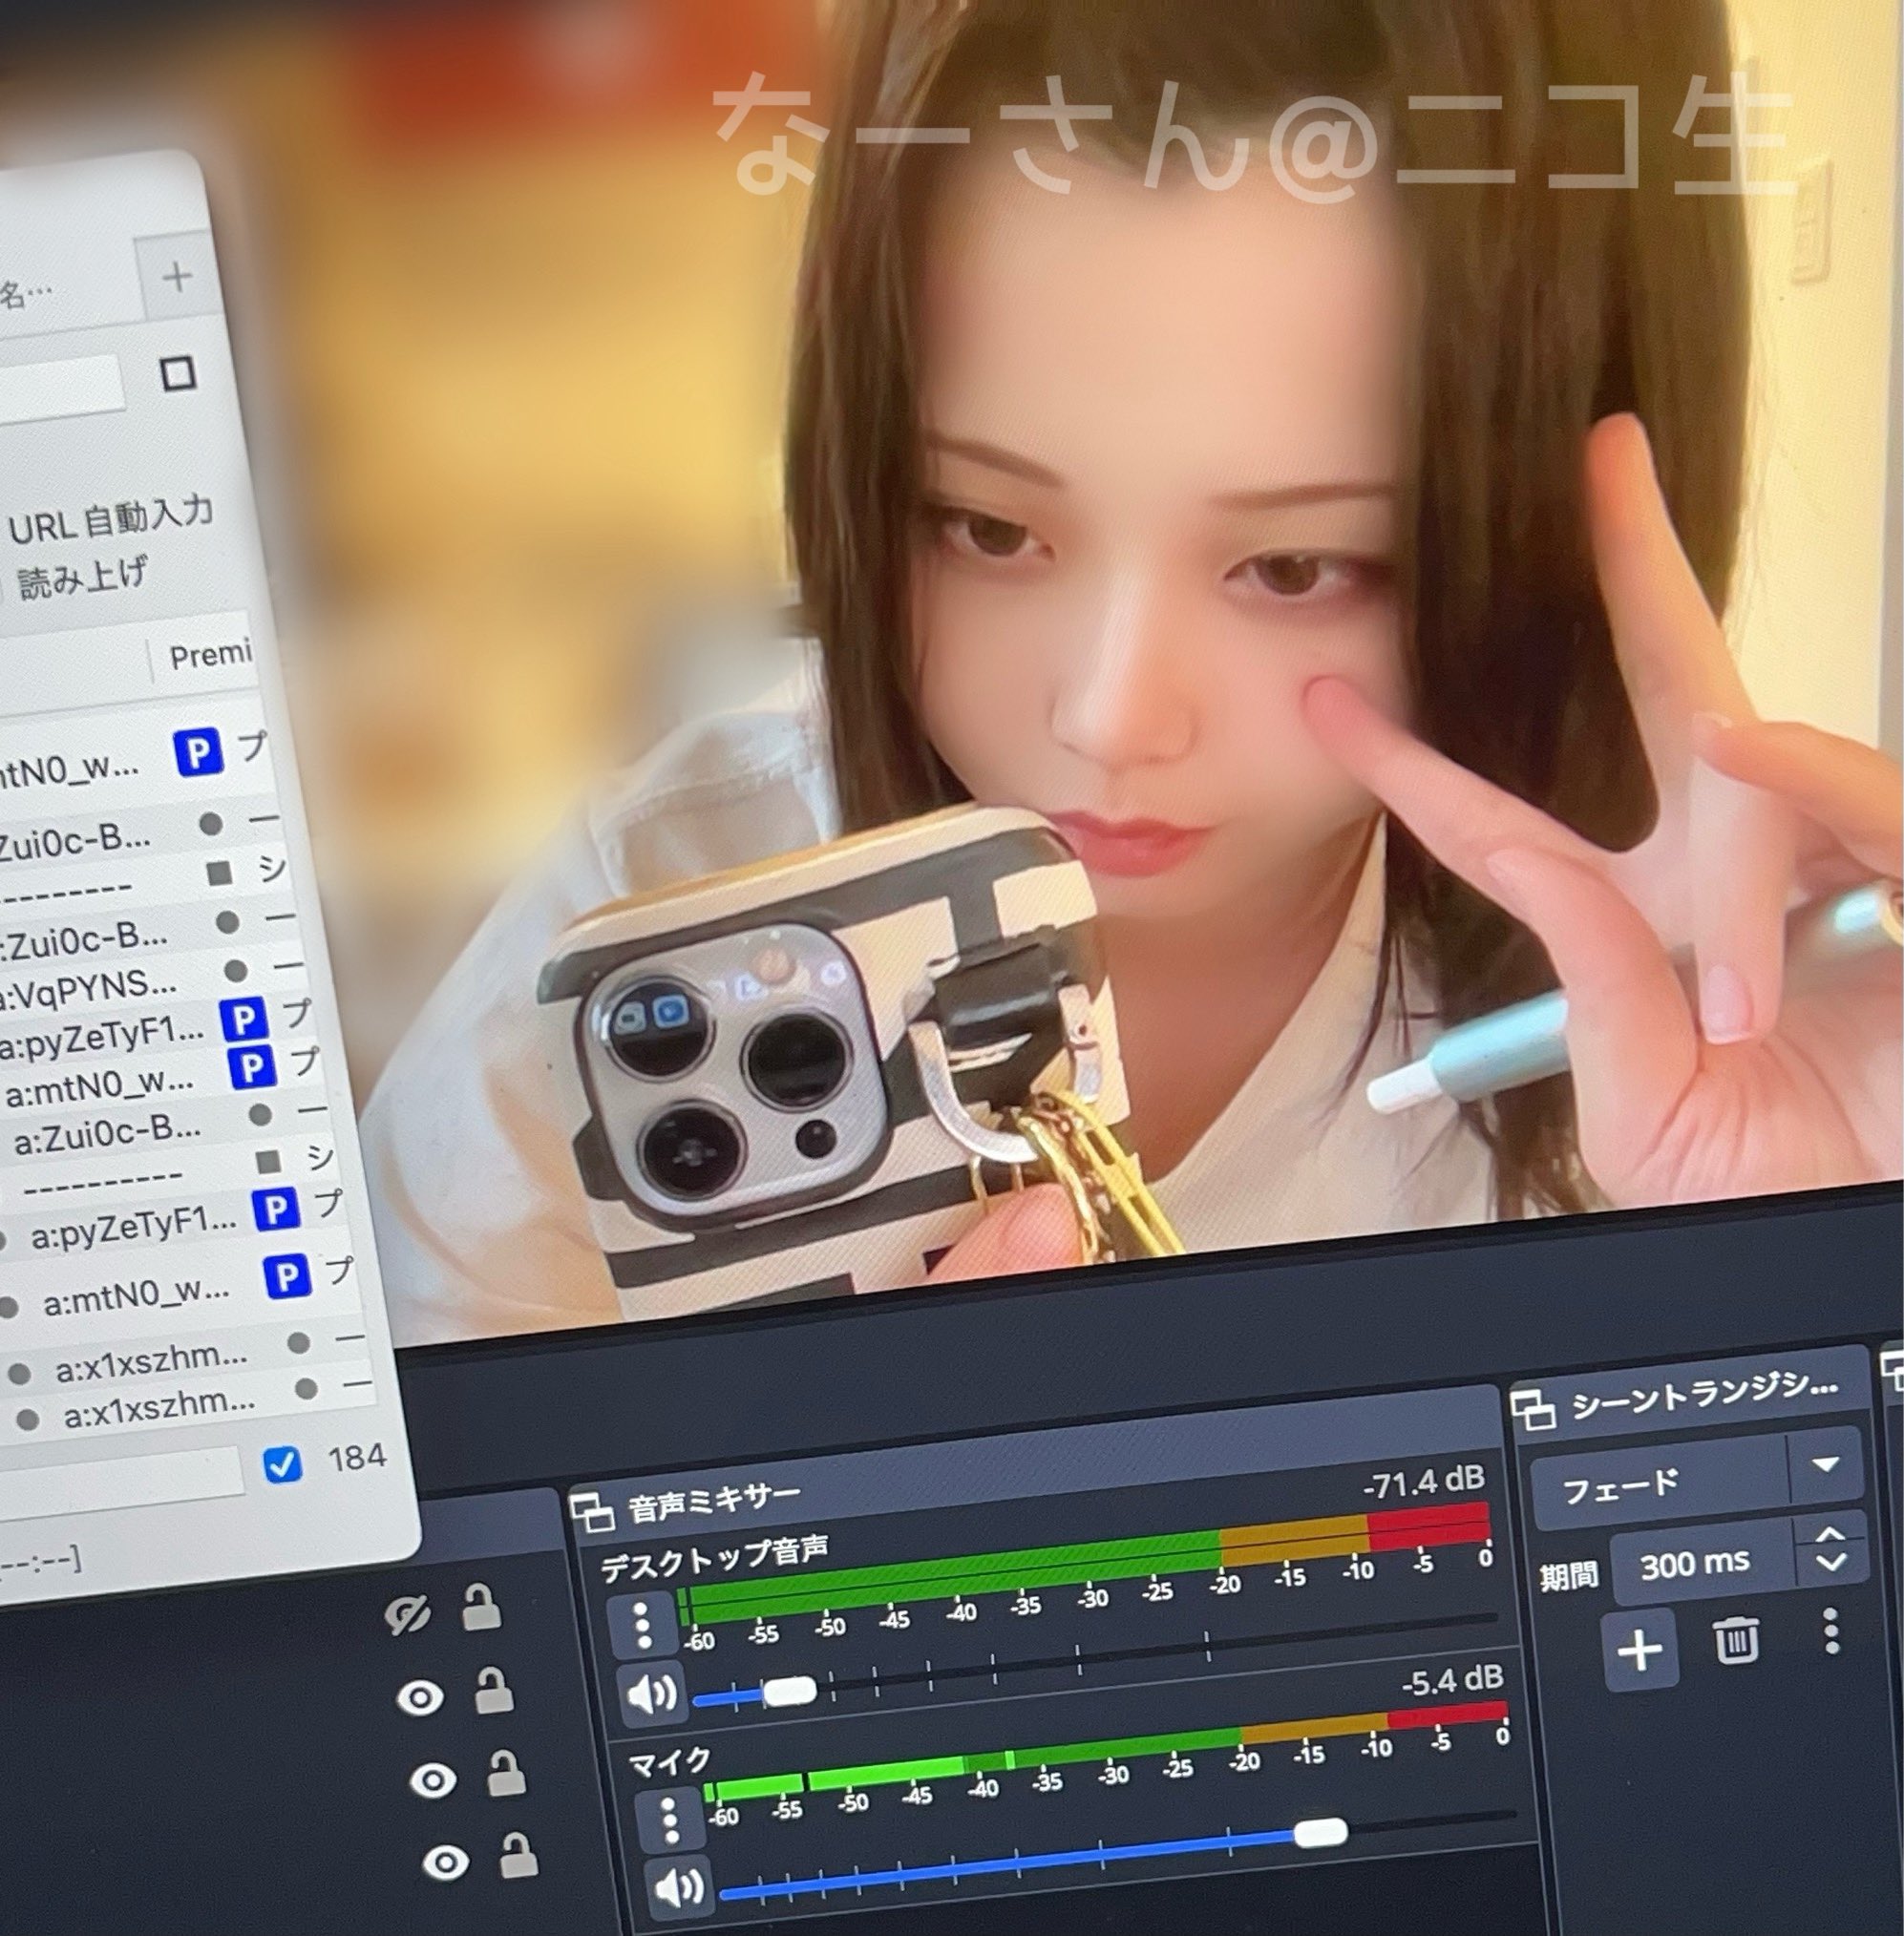Click the hollow square icon beside the URL field
This screenshot has width=1904, height=1936.
point(177,375)
